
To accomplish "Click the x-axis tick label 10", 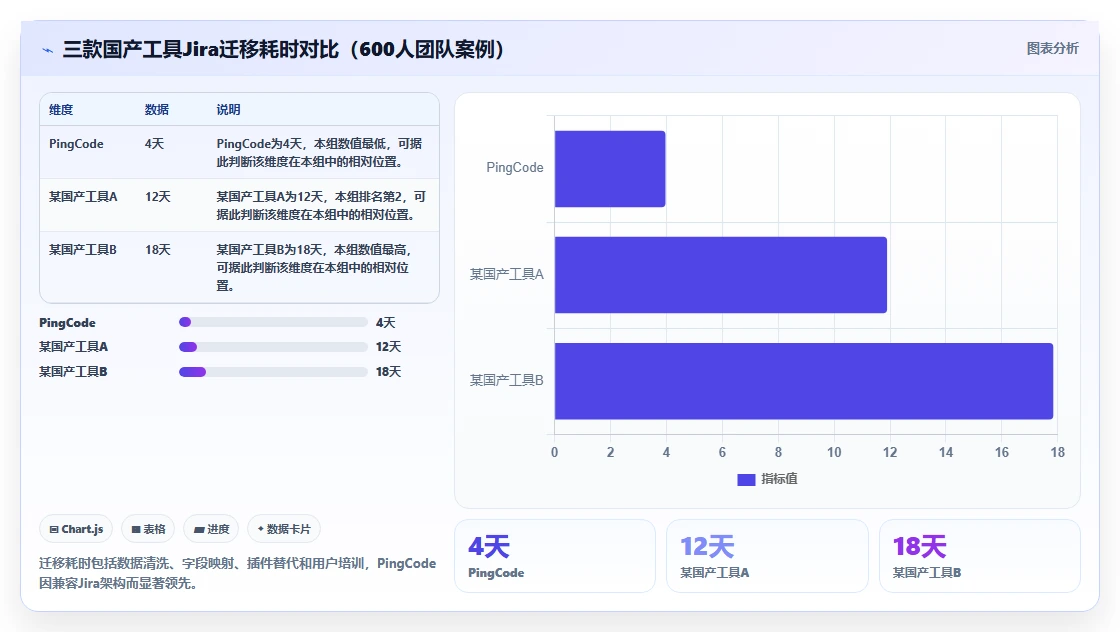I will click(x=834, y=453).
